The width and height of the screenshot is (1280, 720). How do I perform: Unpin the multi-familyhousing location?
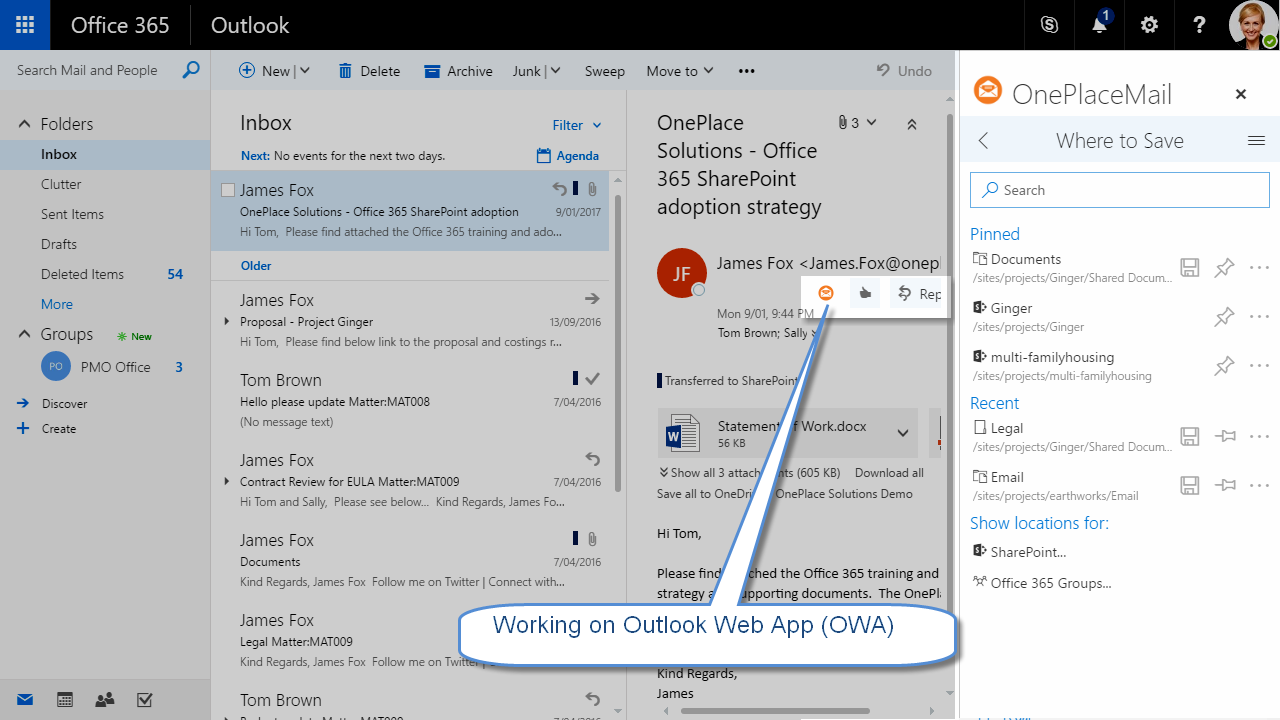pos(1224,365)
